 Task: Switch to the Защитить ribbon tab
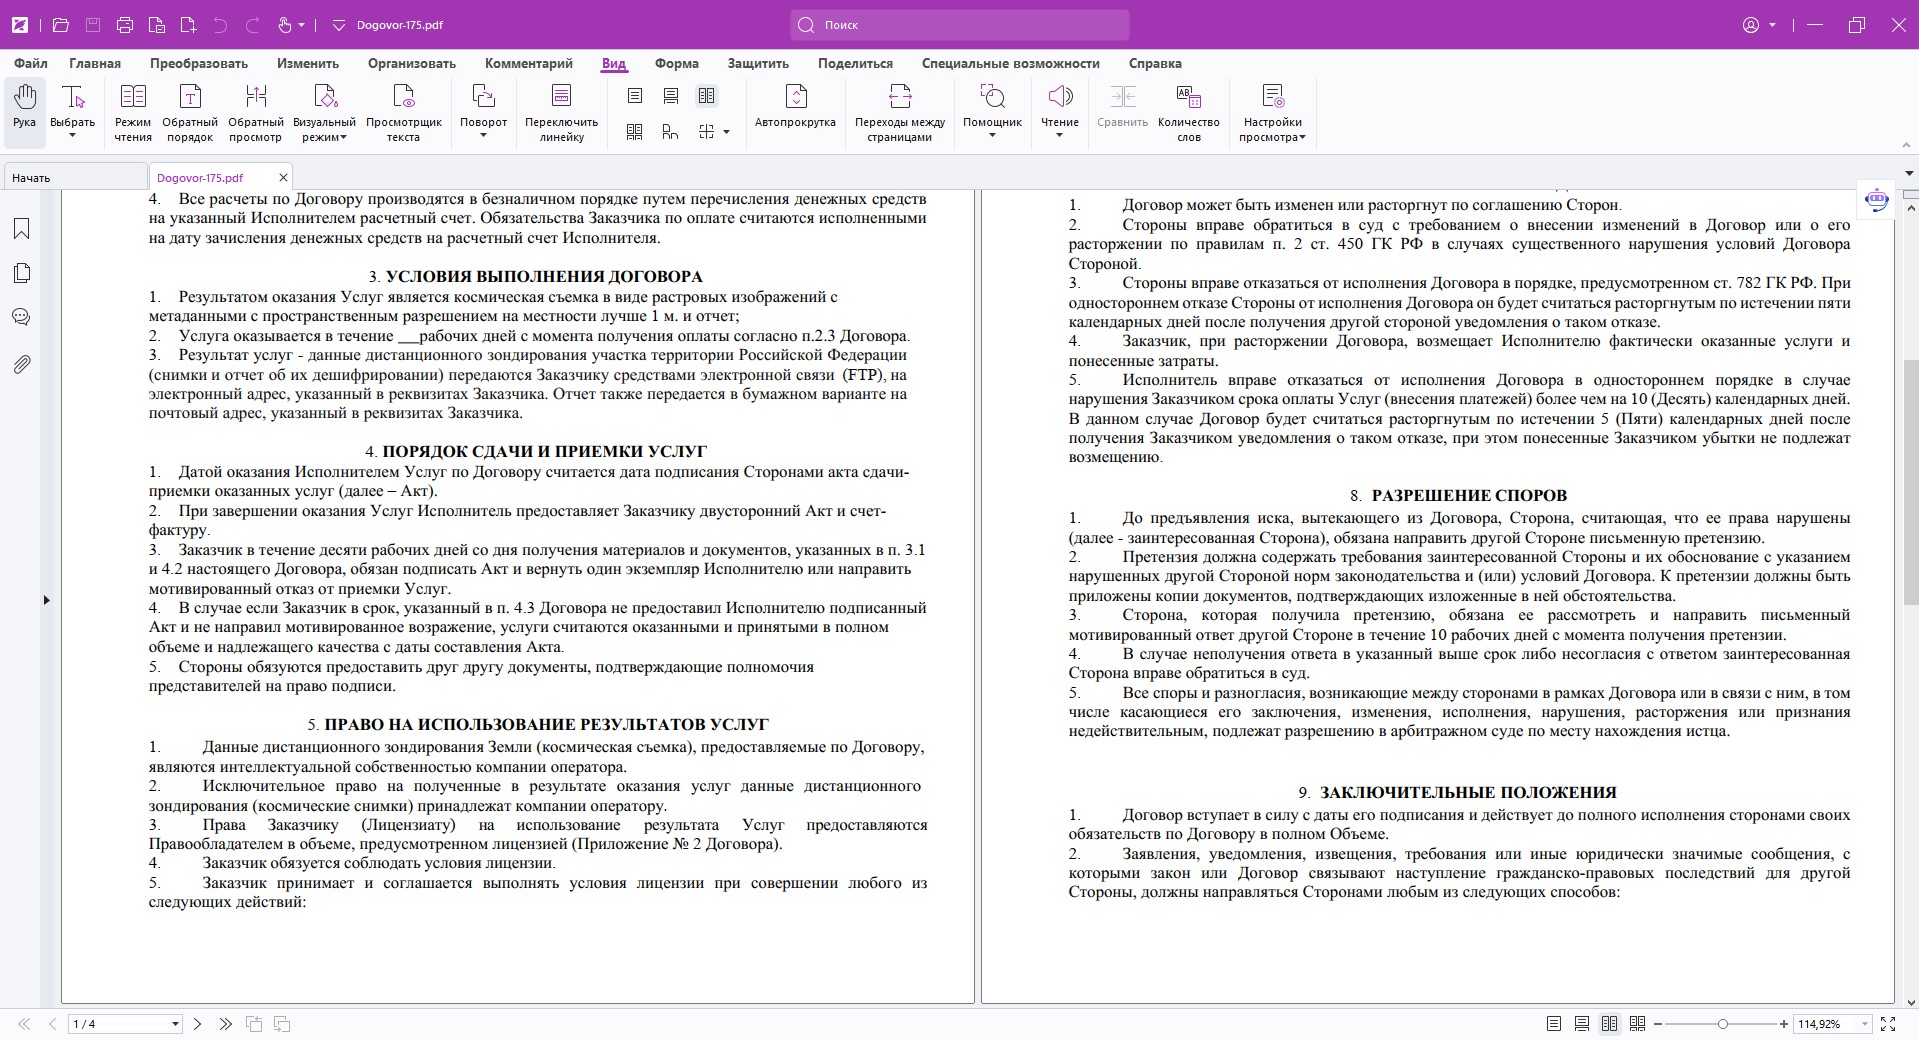pos(758,63)
